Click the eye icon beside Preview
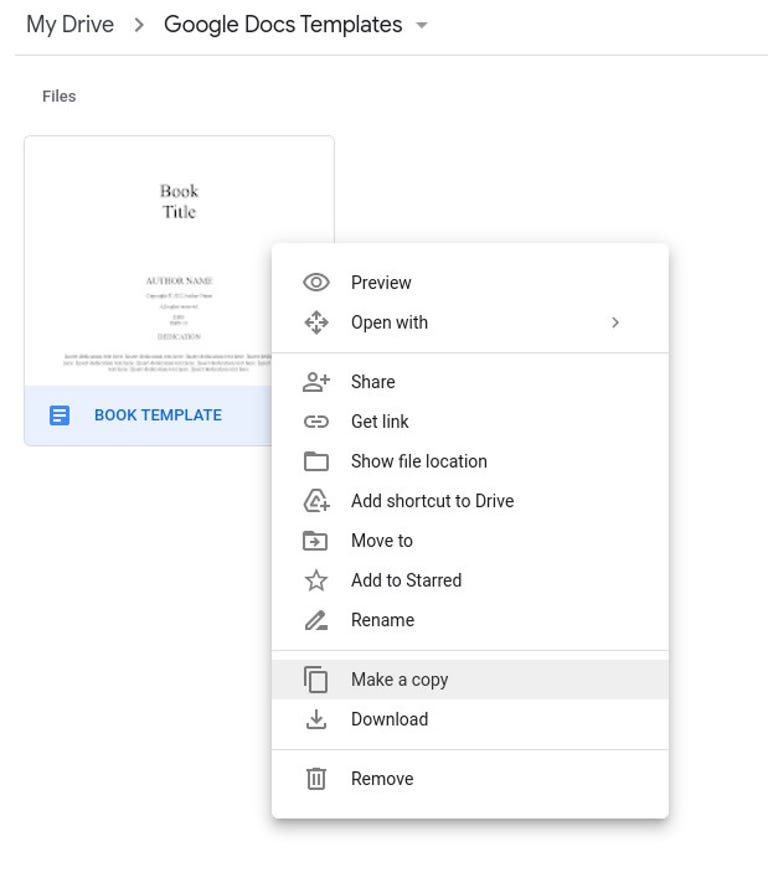This screenshot has width=768, height=883. 316,283
